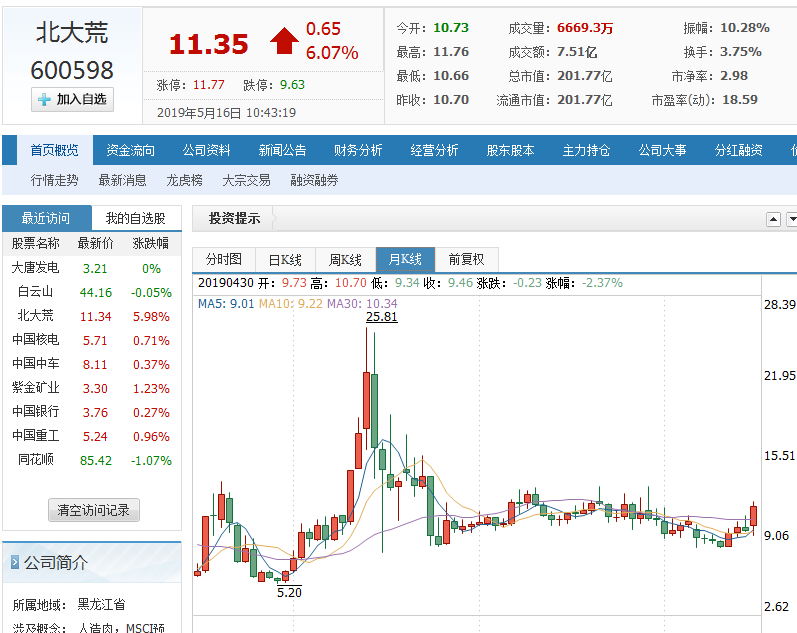
Task: Switch chart to 周K线 view
Action: [x=345, y=259]
